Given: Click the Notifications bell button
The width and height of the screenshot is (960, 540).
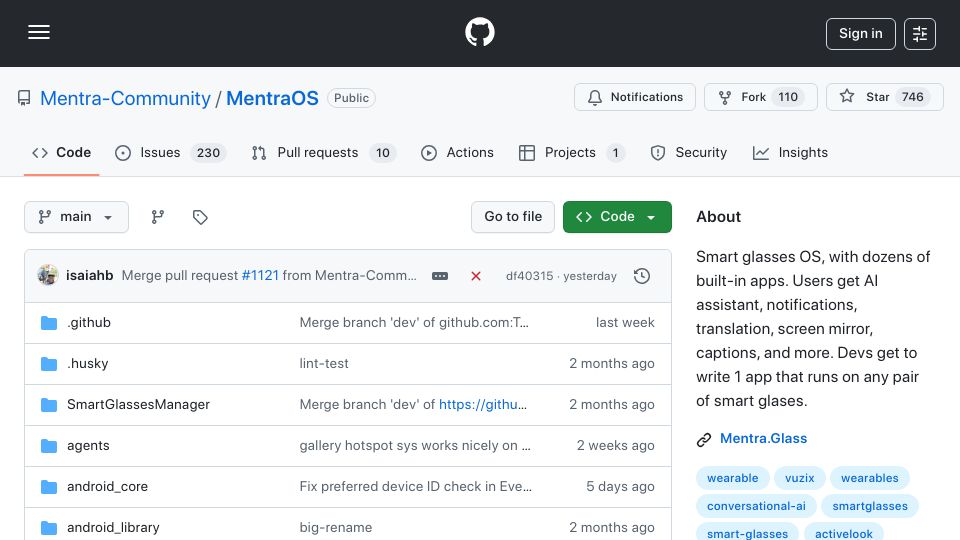Looking at the screenshot, I should coord(634,97).
